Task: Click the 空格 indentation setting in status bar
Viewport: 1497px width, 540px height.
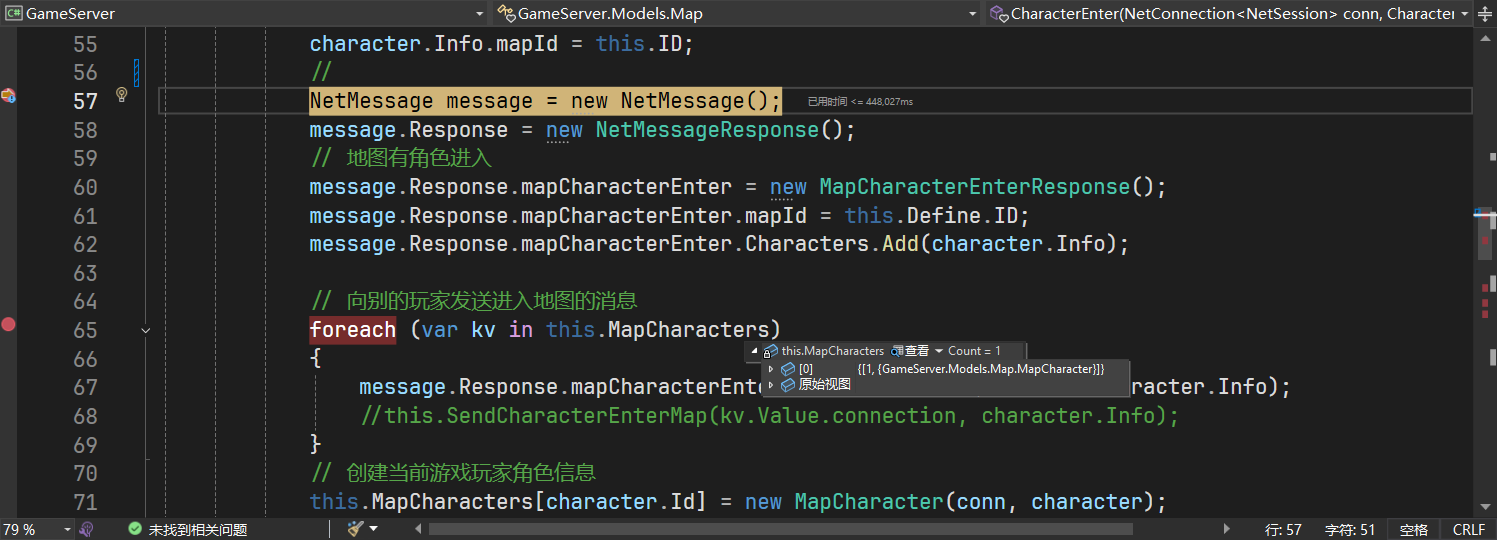Action: (1413, 529)
